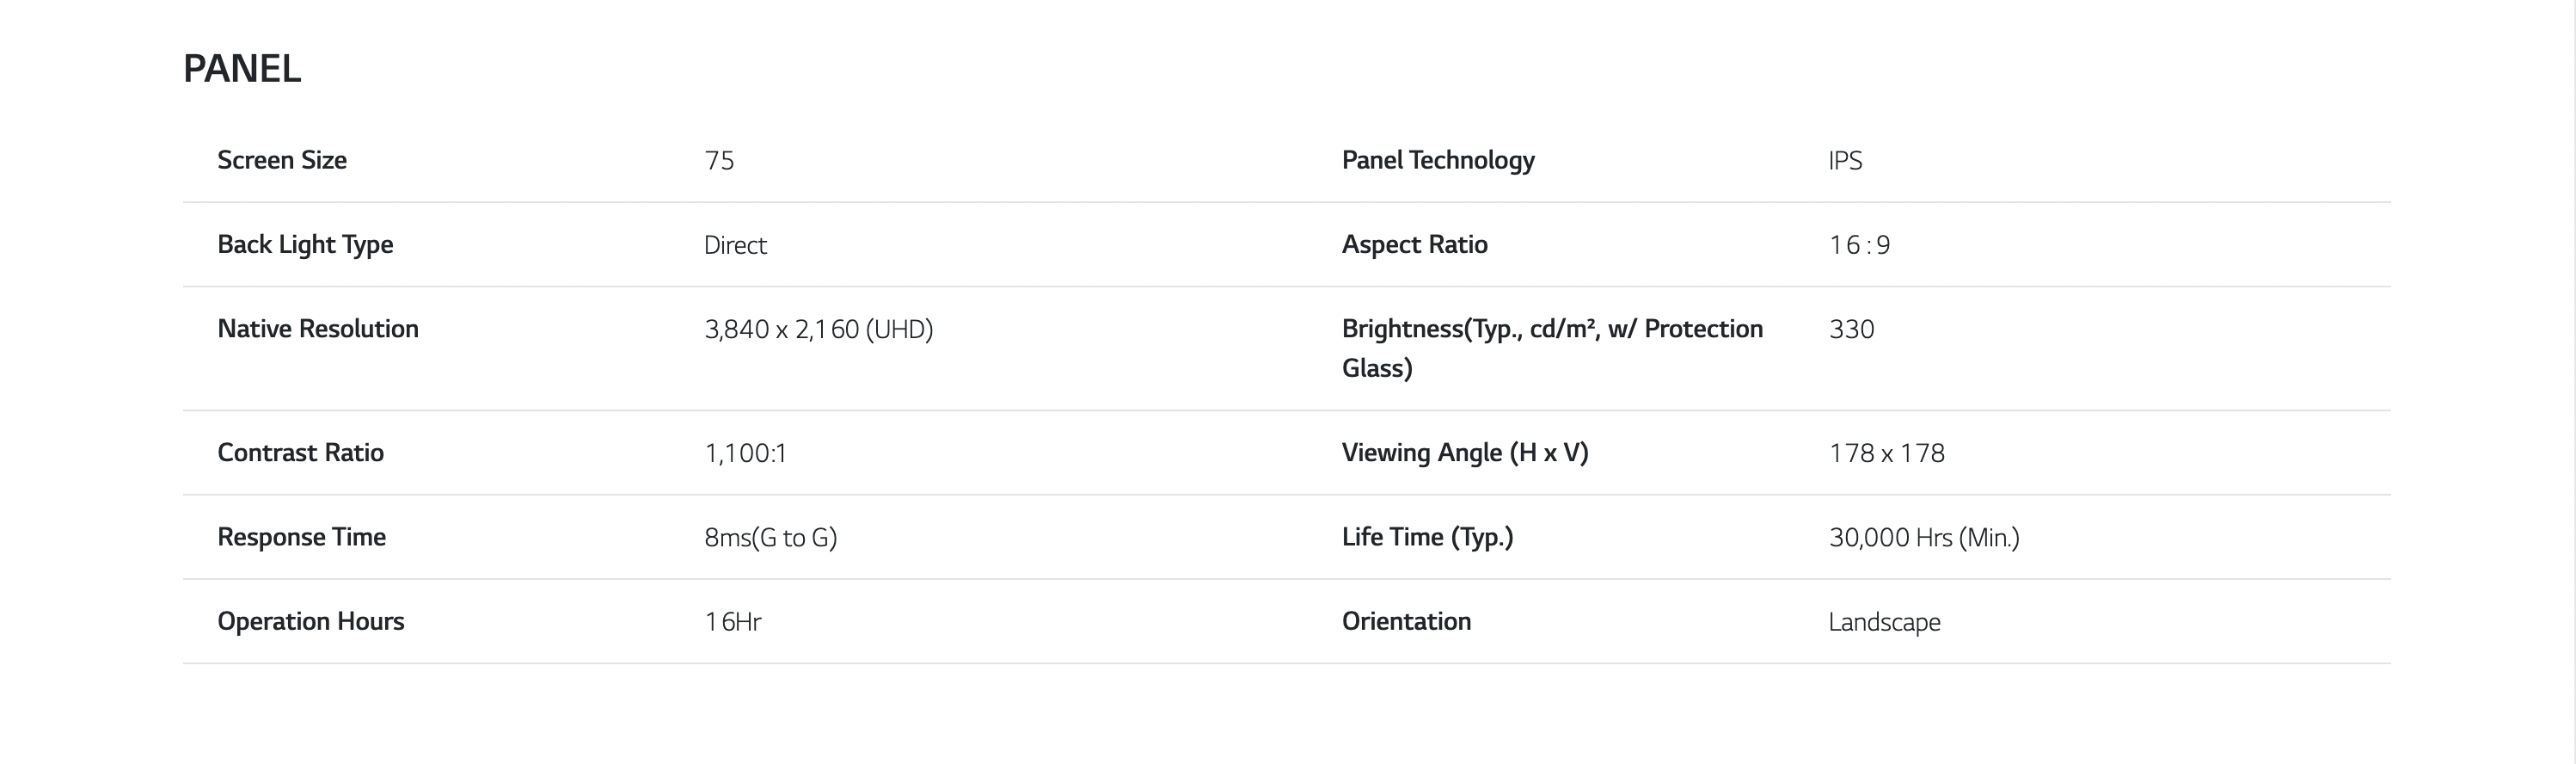2576x764 pixels.
Task: Select the 16Hr operation hours value
Action: pos(733,622)
